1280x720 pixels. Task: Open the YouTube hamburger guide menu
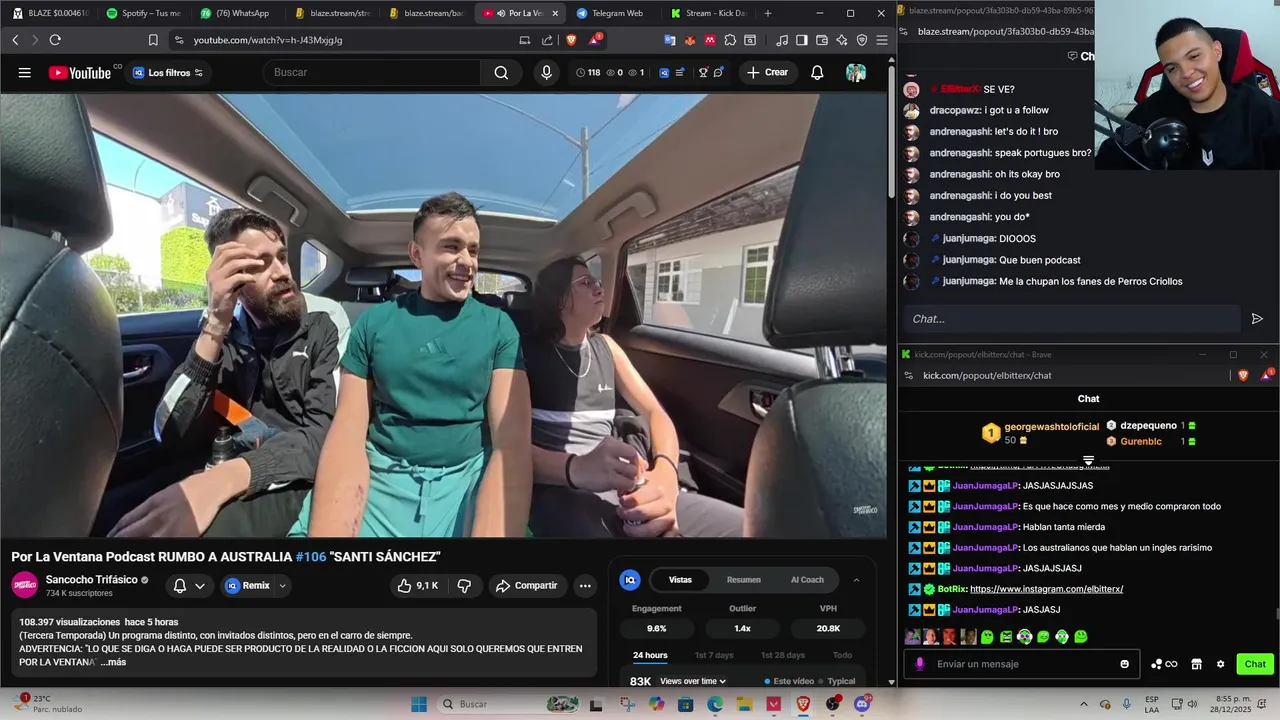(x=24, y=72)
